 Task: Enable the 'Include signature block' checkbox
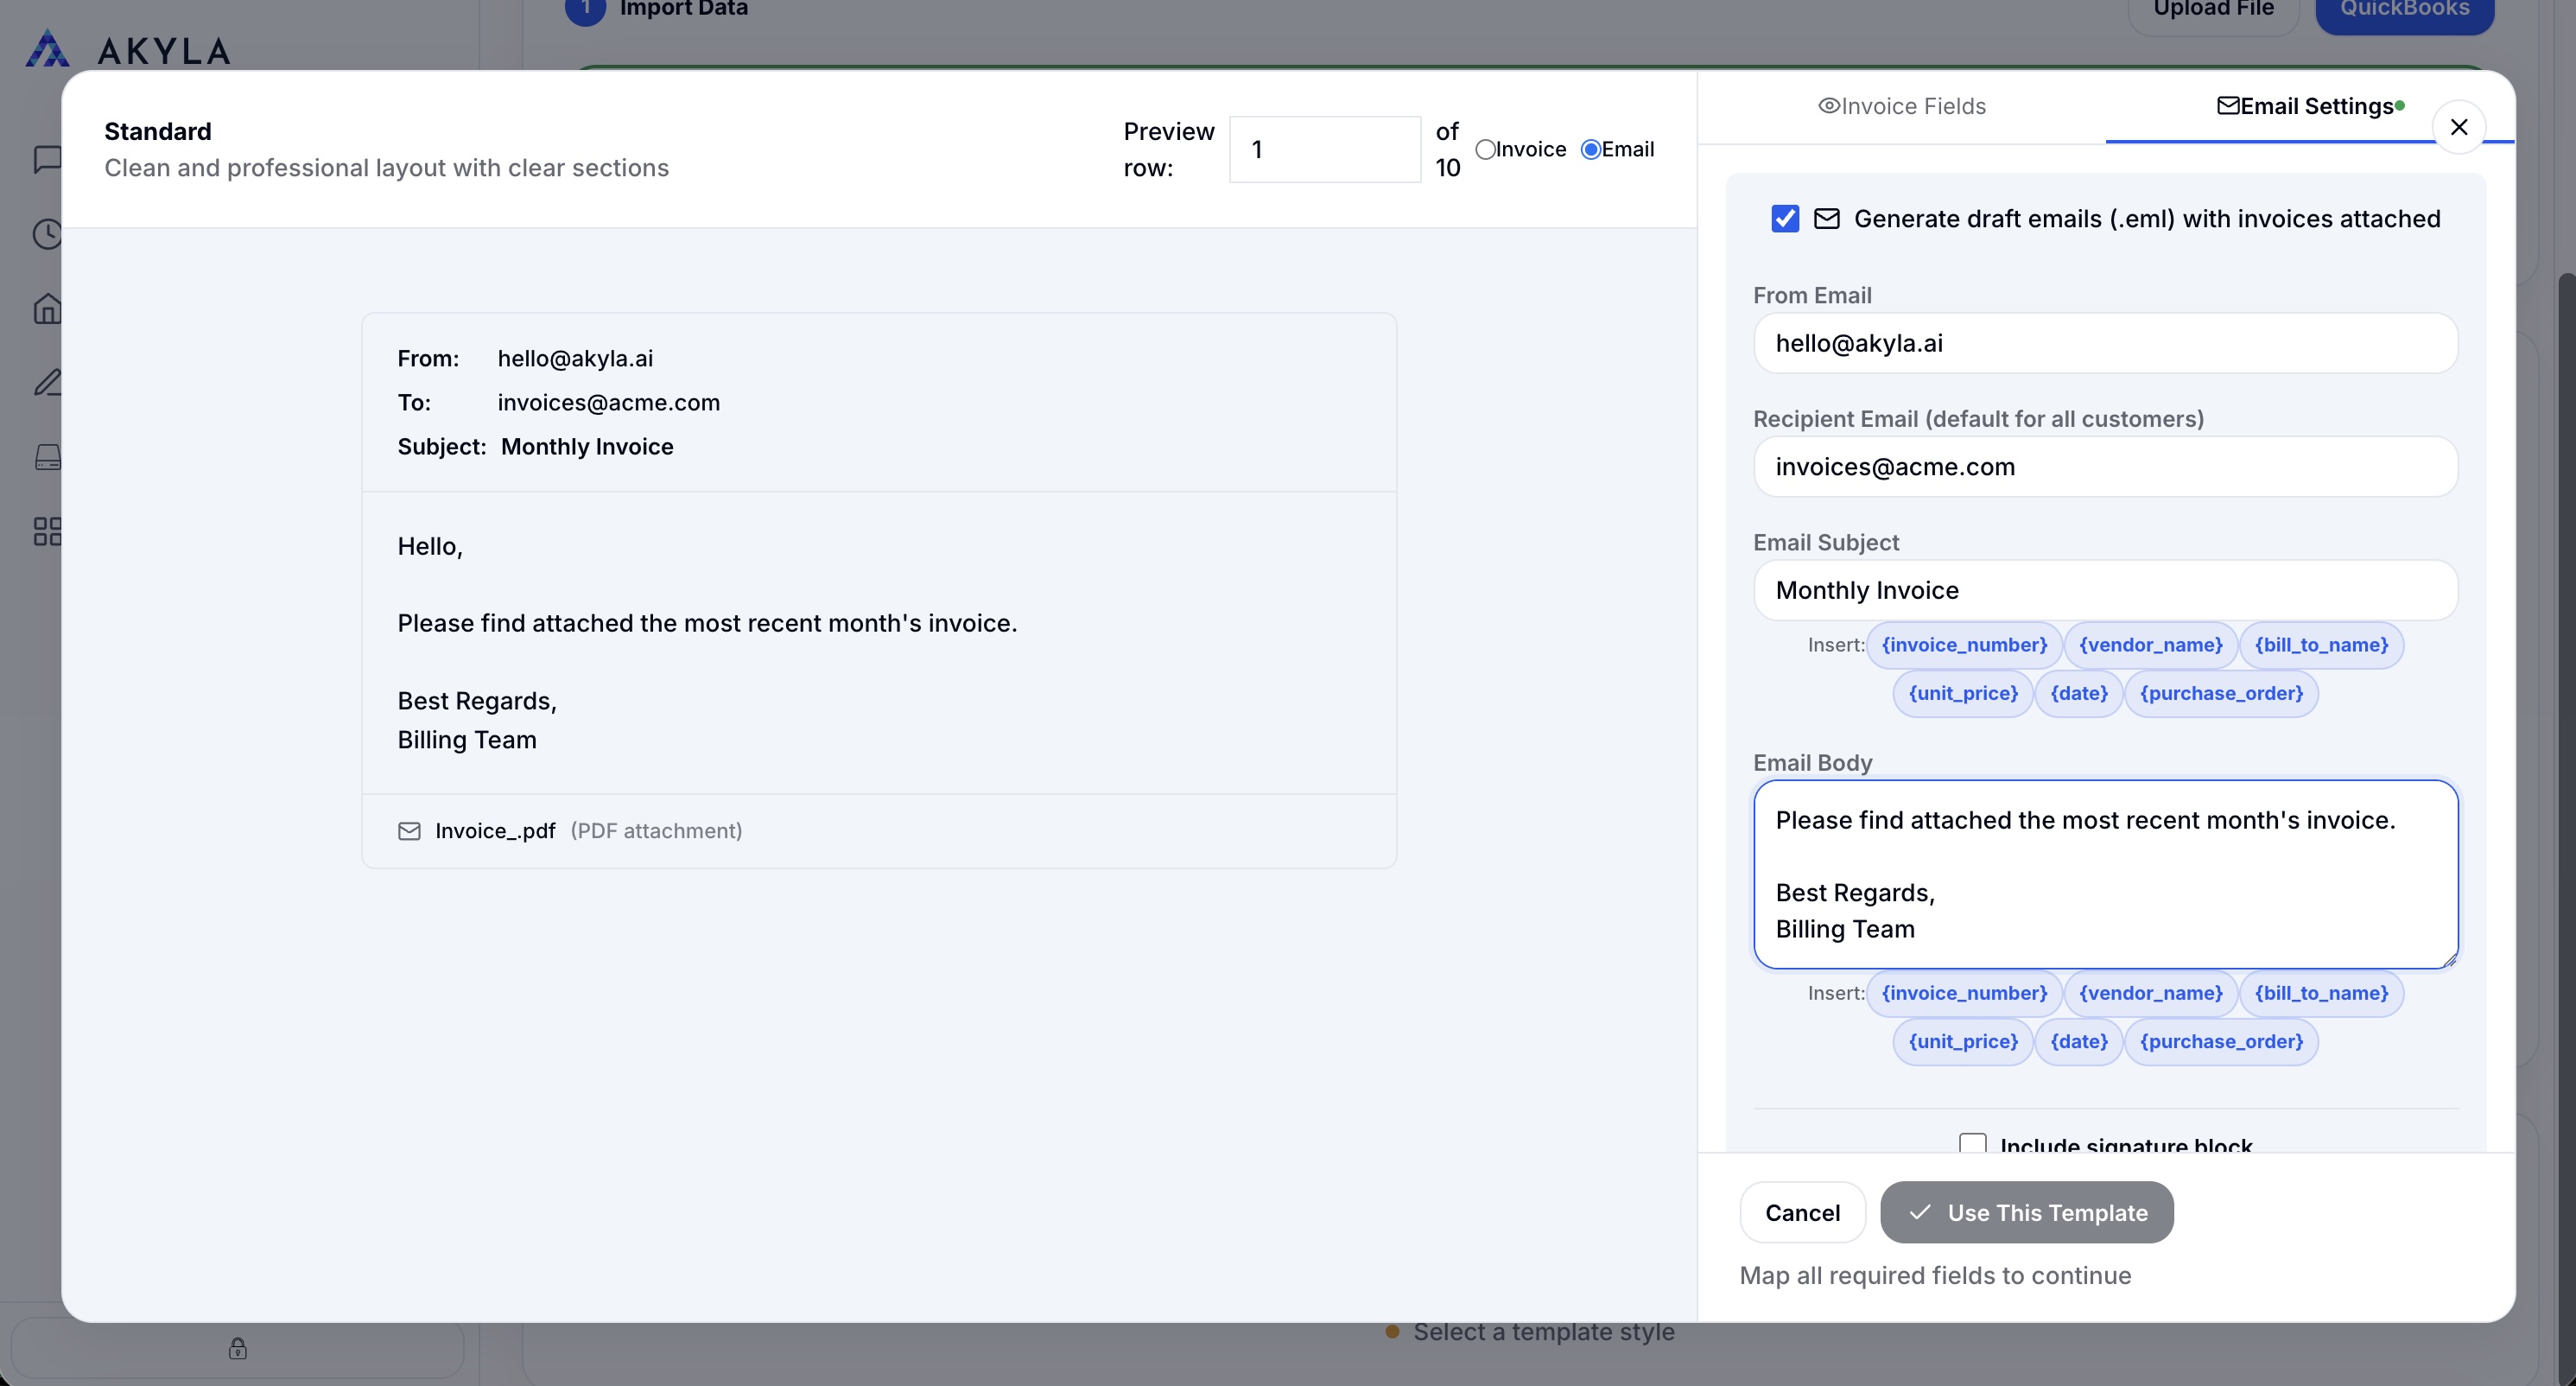(1972, 1143)
